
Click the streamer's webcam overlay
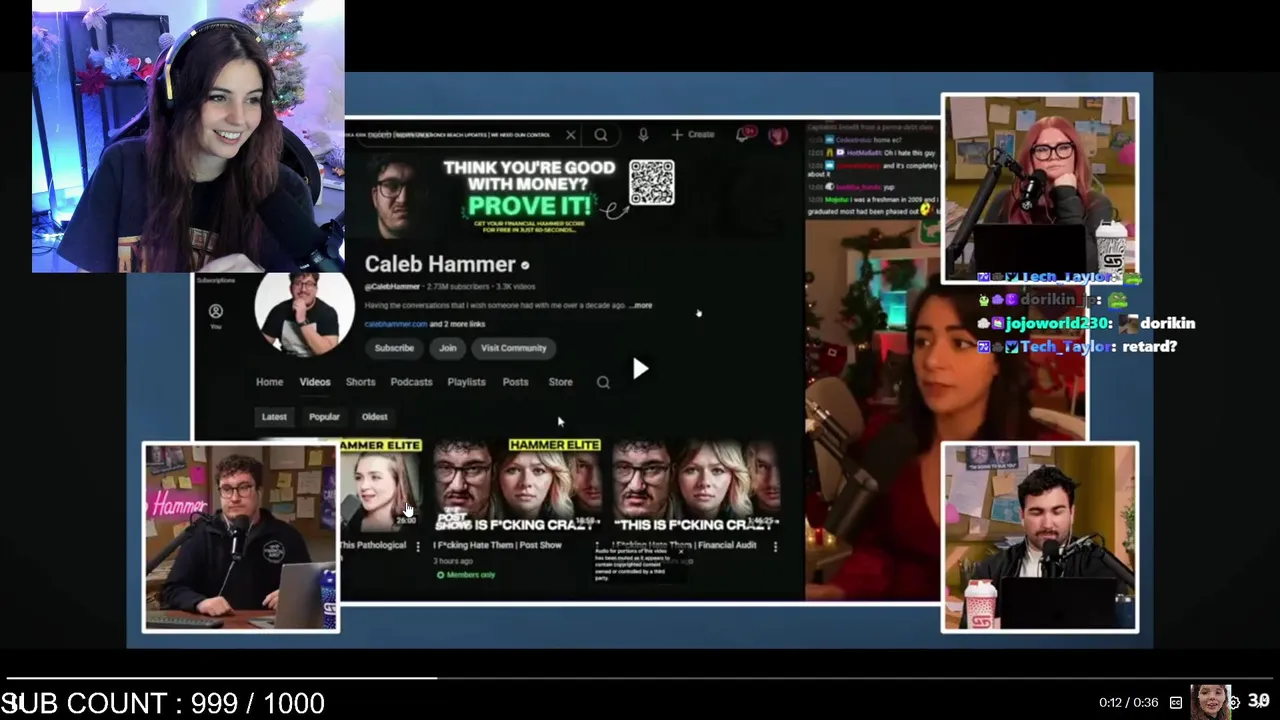click(188, 136)
